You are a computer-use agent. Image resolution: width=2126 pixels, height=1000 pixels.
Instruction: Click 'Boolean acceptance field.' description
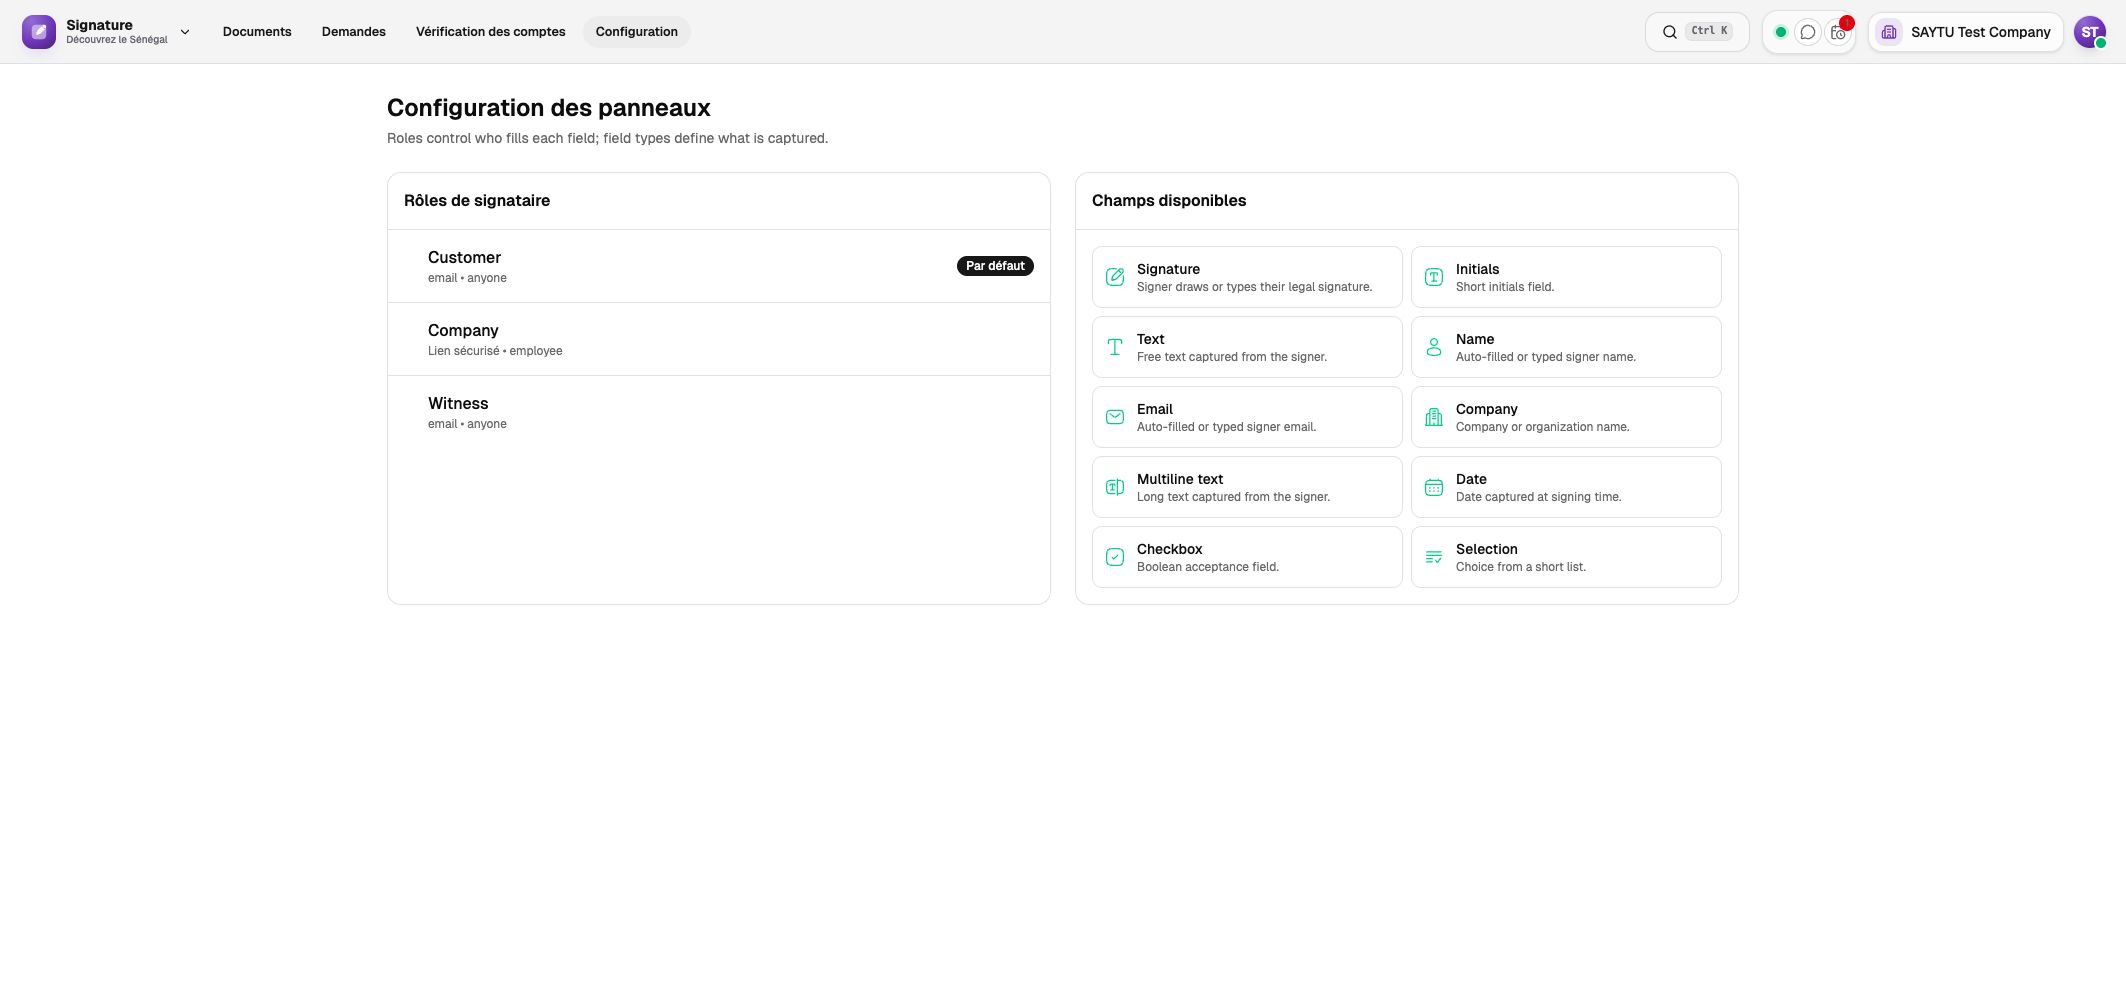coord(1208,567)
